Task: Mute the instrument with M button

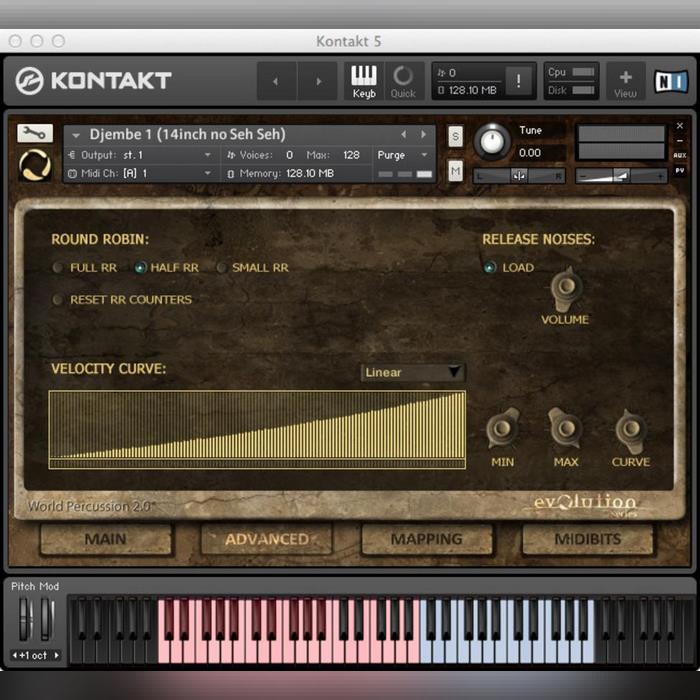Action: coord(456,171)
